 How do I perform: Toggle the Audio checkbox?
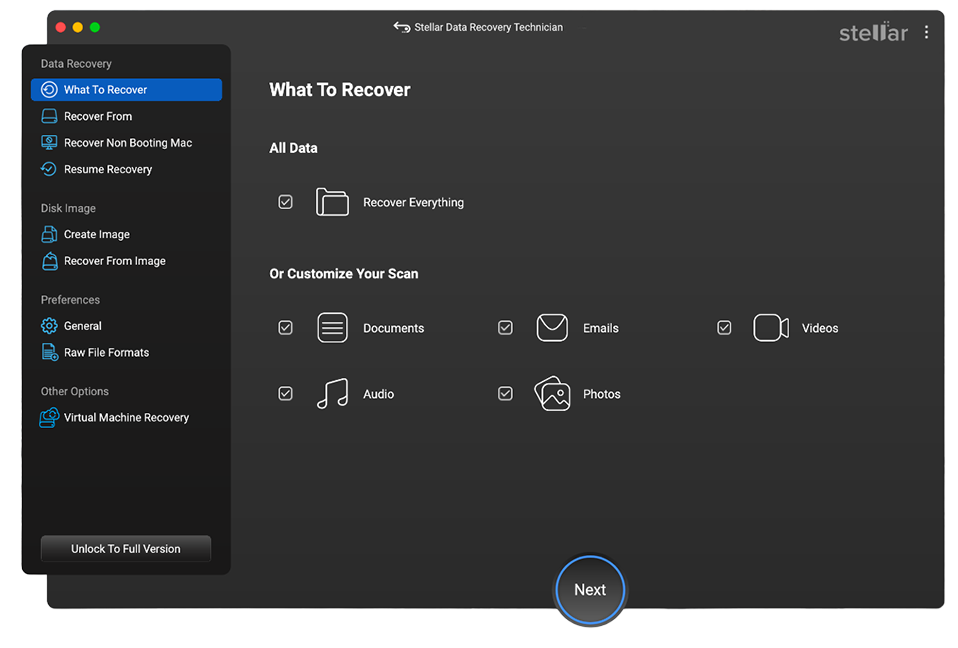[285, 394]
